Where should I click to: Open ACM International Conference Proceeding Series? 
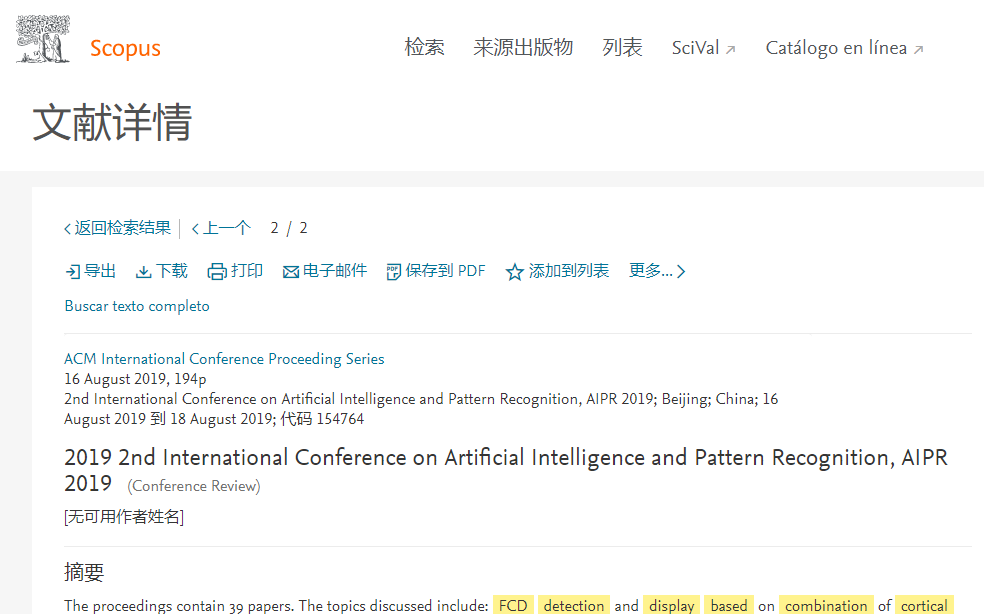(224, 358)
